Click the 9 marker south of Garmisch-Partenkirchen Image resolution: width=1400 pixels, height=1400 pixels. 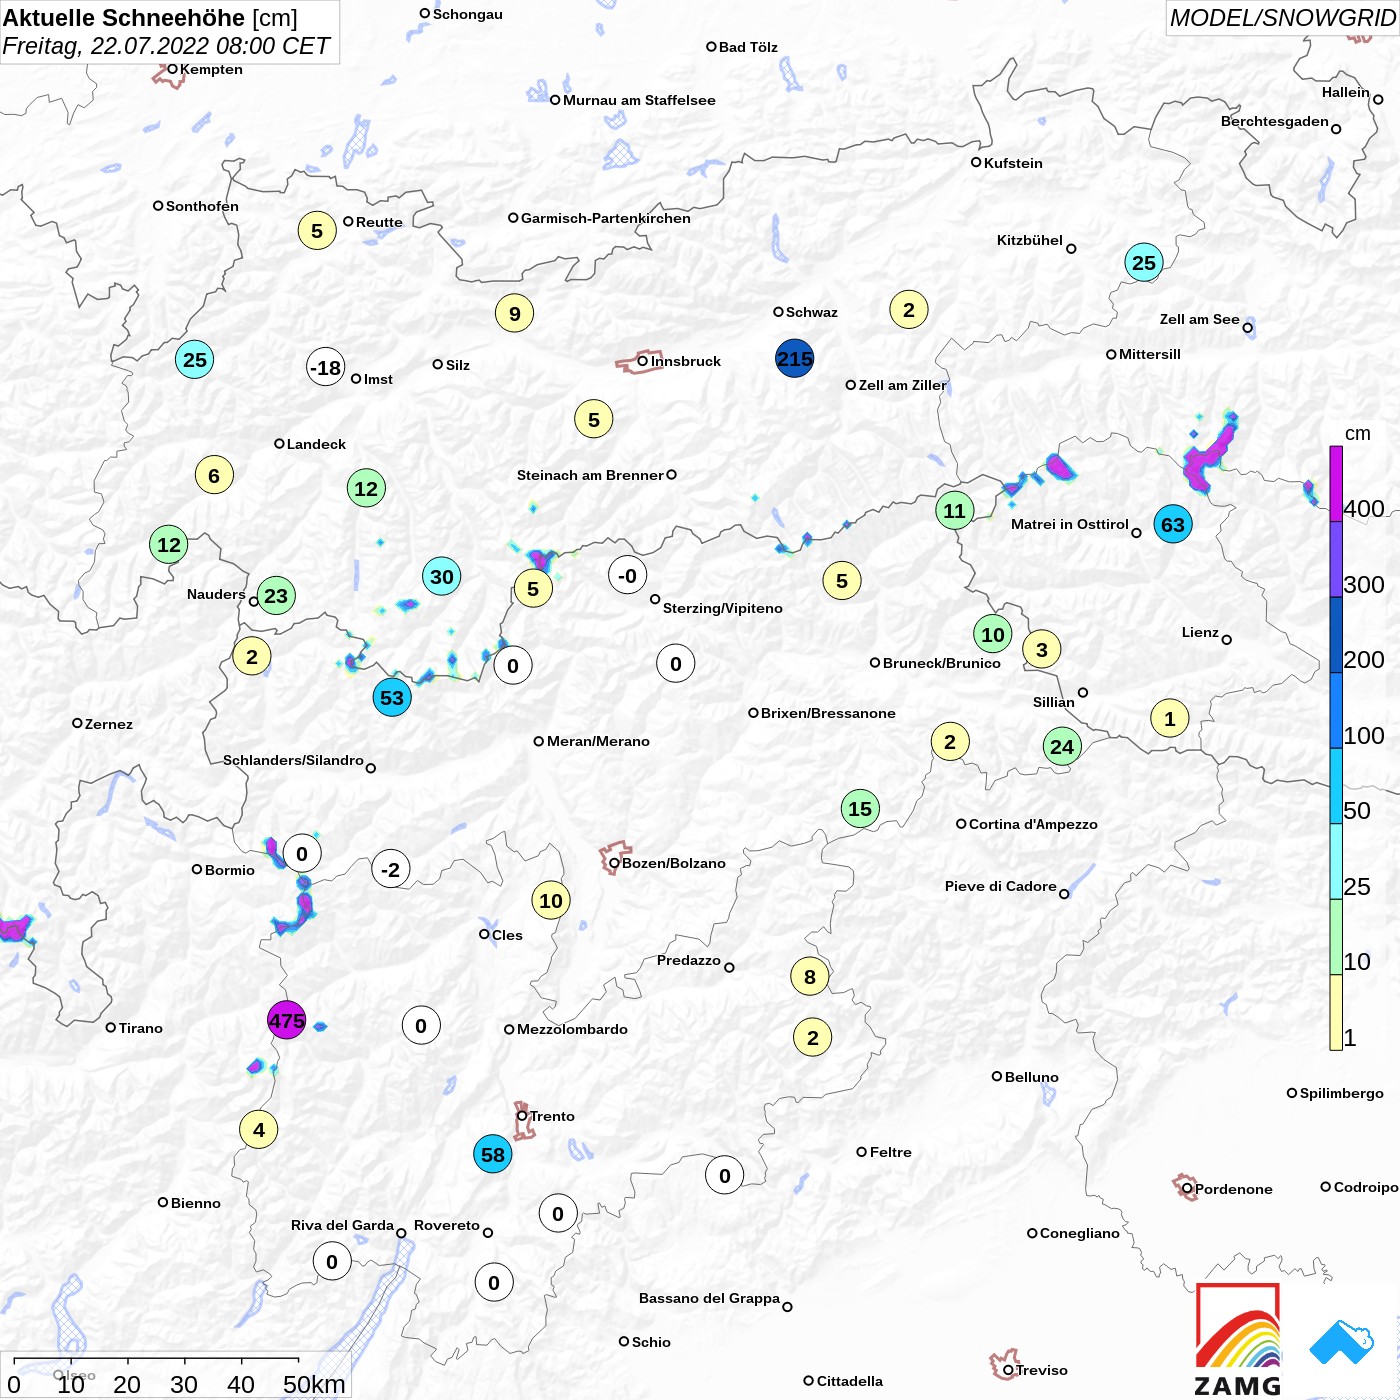(x=515, y=313)
